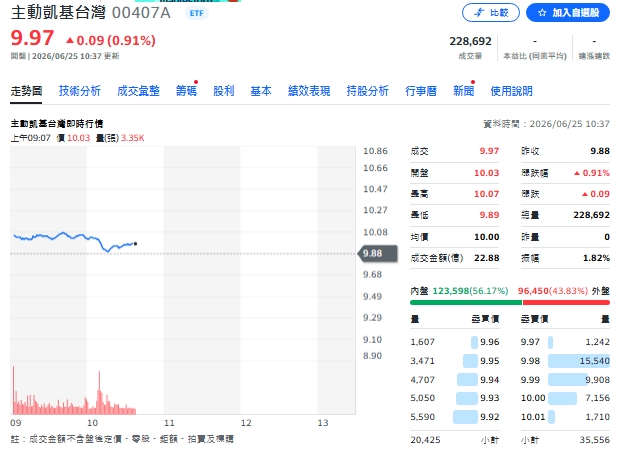Open the 基本 tab
This screenshot has width=625, height=466.
tap(261, 91)
